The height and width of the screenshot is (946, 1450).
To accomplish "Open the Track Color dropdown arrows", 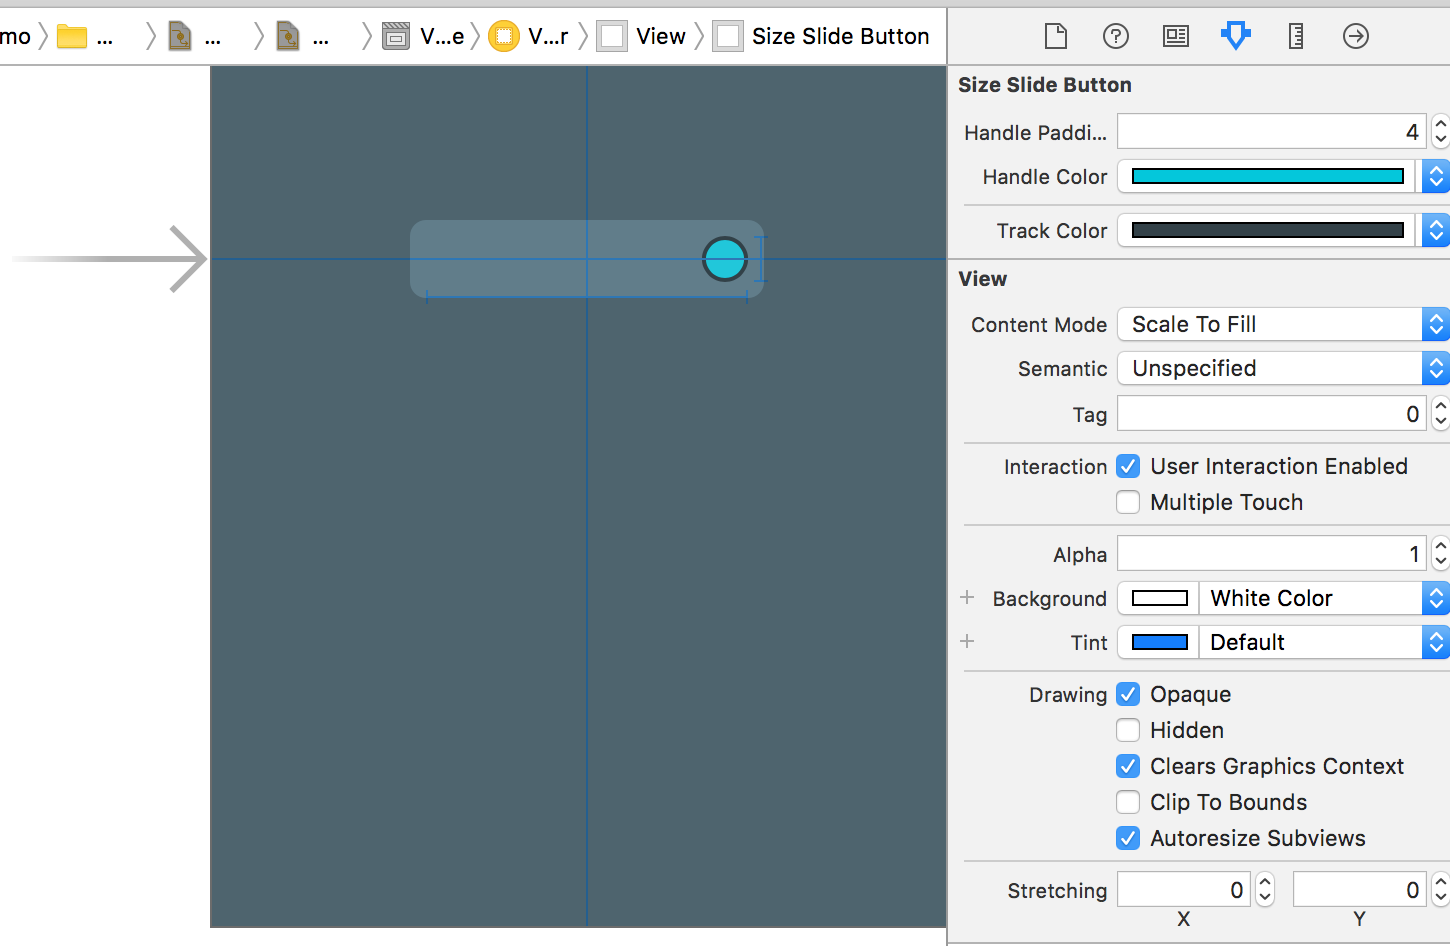I will point(1436,230).
